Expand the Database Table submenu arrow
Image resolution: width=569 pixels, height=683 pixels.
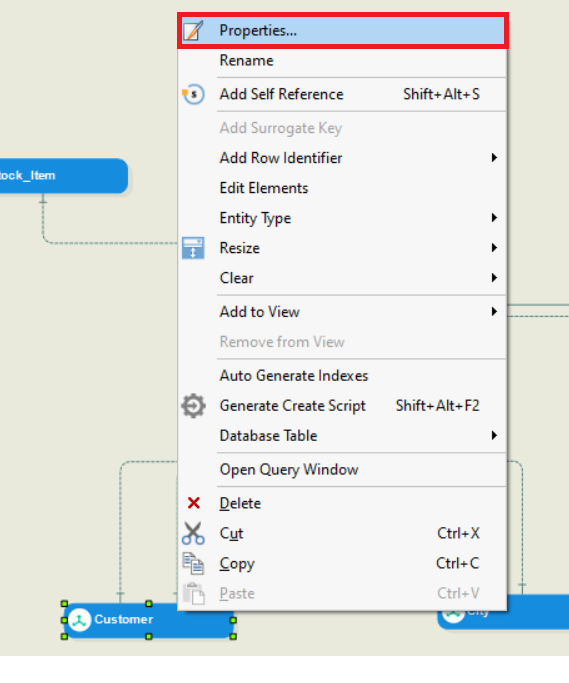494,436
